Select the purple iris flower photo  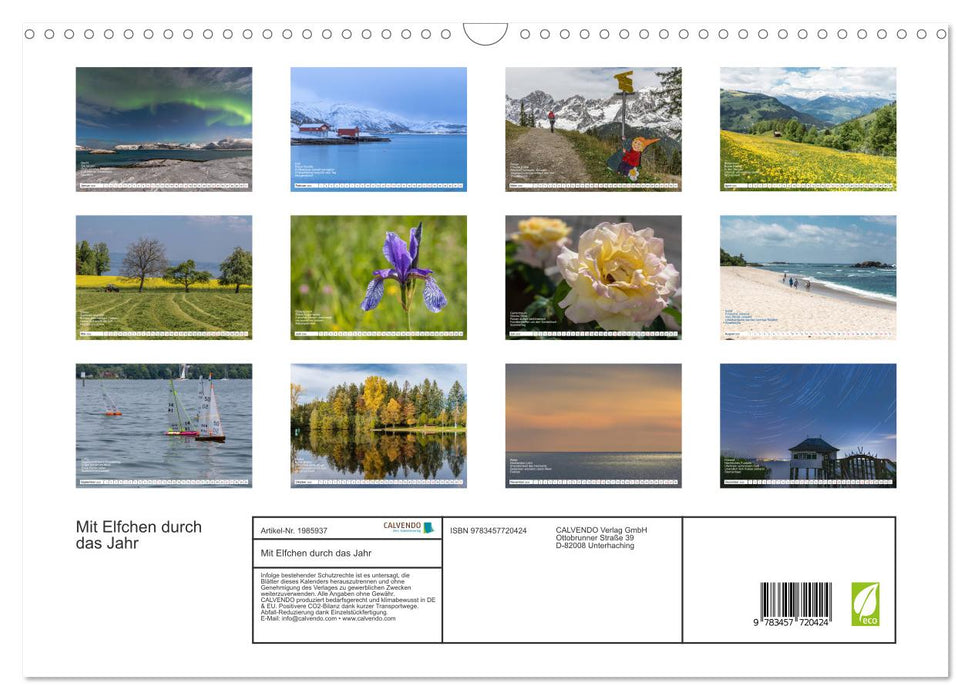(x=378, y=277)
